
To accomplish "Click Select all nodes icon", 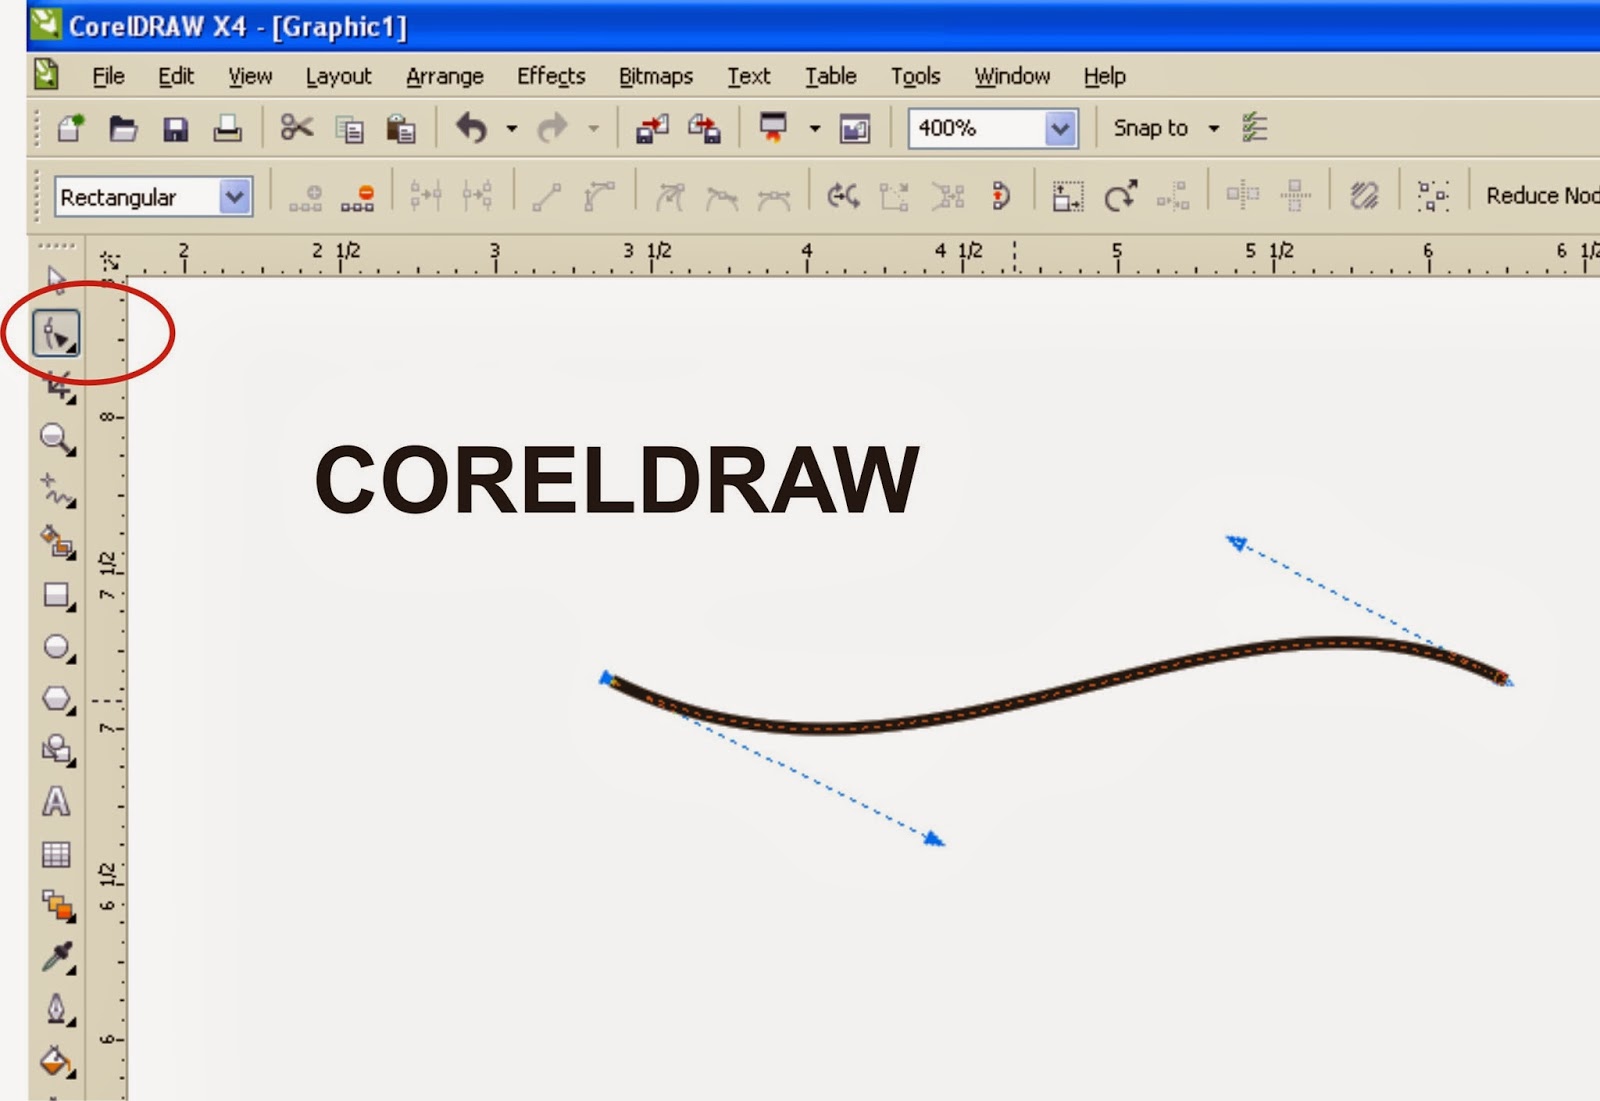I will (x=1432, y=196).
